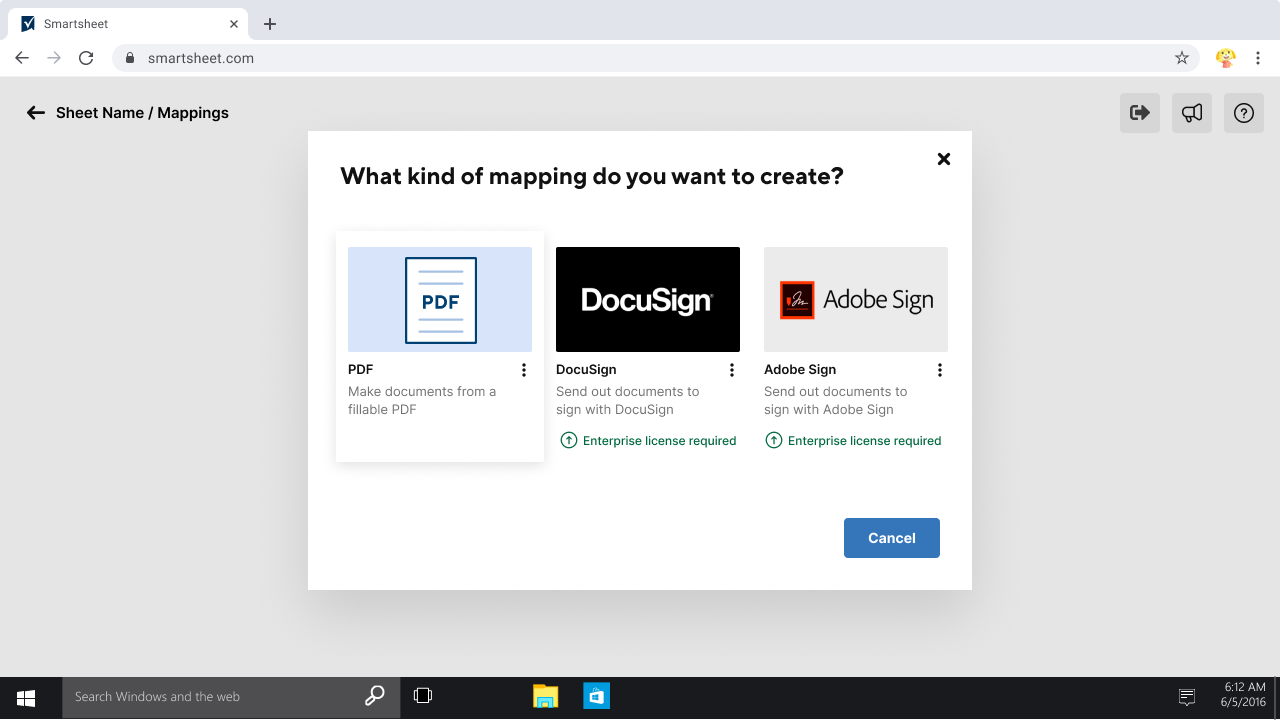Image resolution: width=1280 pixels, height=720 pixels.
Task: Click the browser back button
Action: [22, 58]
